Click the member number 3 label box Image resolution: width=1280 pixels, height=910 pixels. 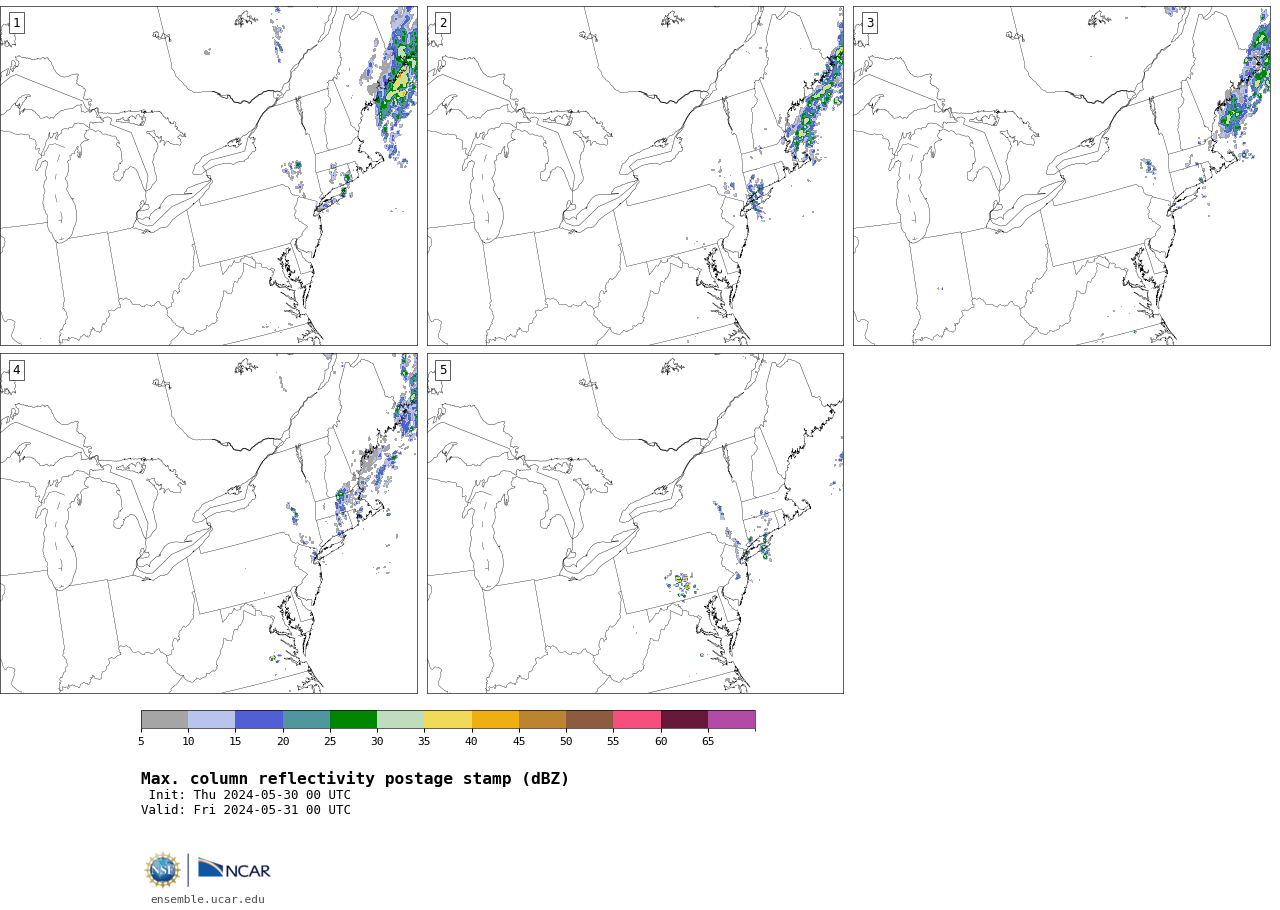[869, 23]
